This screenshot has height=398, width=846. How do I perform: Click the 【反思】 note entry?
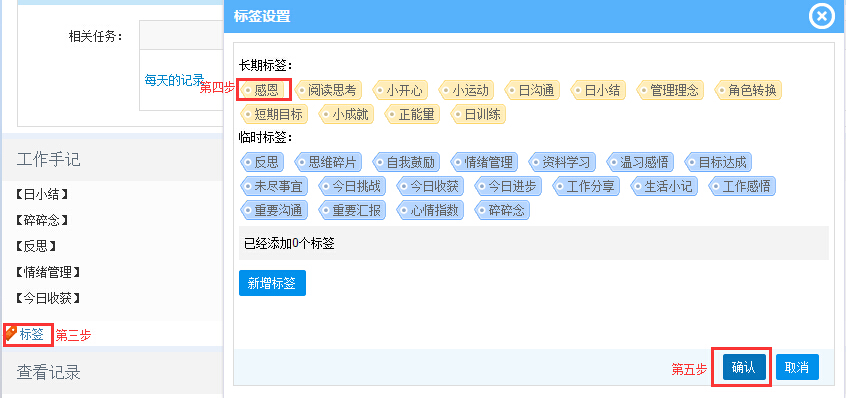coord(37,246)
